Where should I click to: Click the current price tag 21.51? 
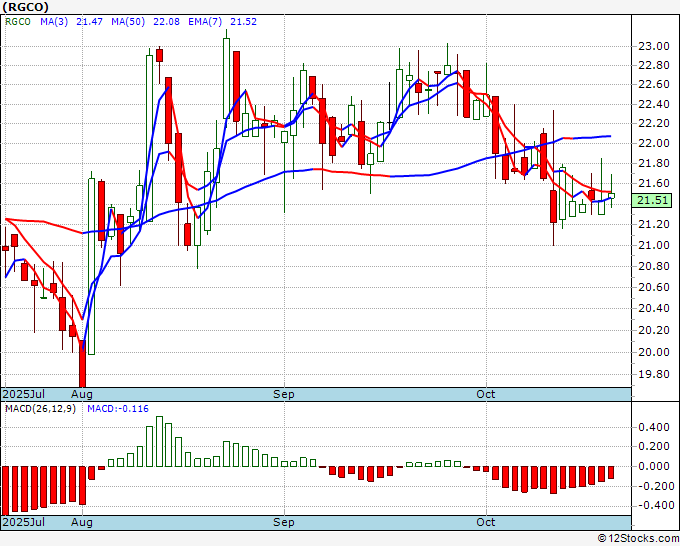click(652, 200)
